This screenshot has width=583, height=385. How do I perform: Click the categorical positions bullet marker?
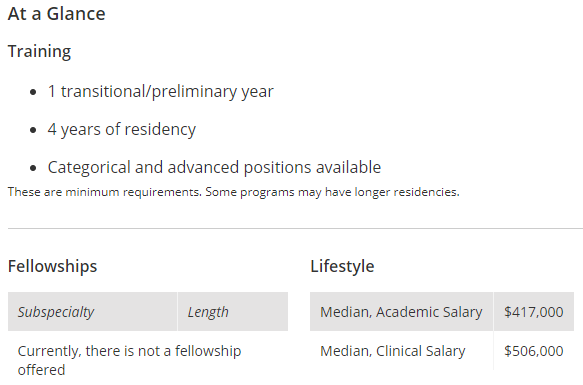tap(33, 168)
